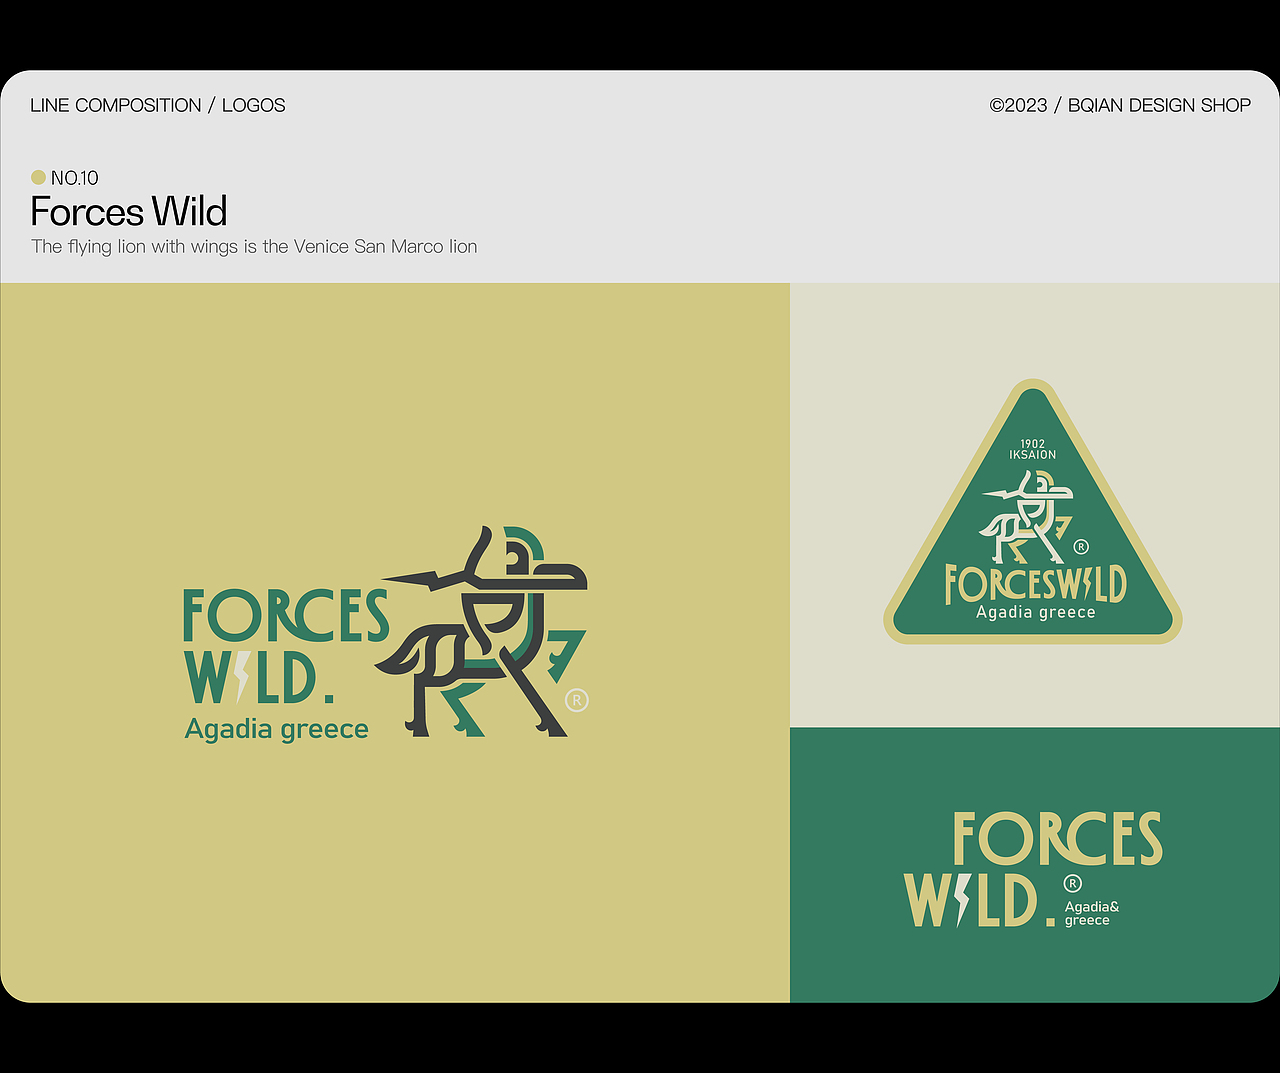Viewport: 1280px width, 1073px height.
Task: Click the registered mark beside the large centaur
Action: [x=577, y=700]
